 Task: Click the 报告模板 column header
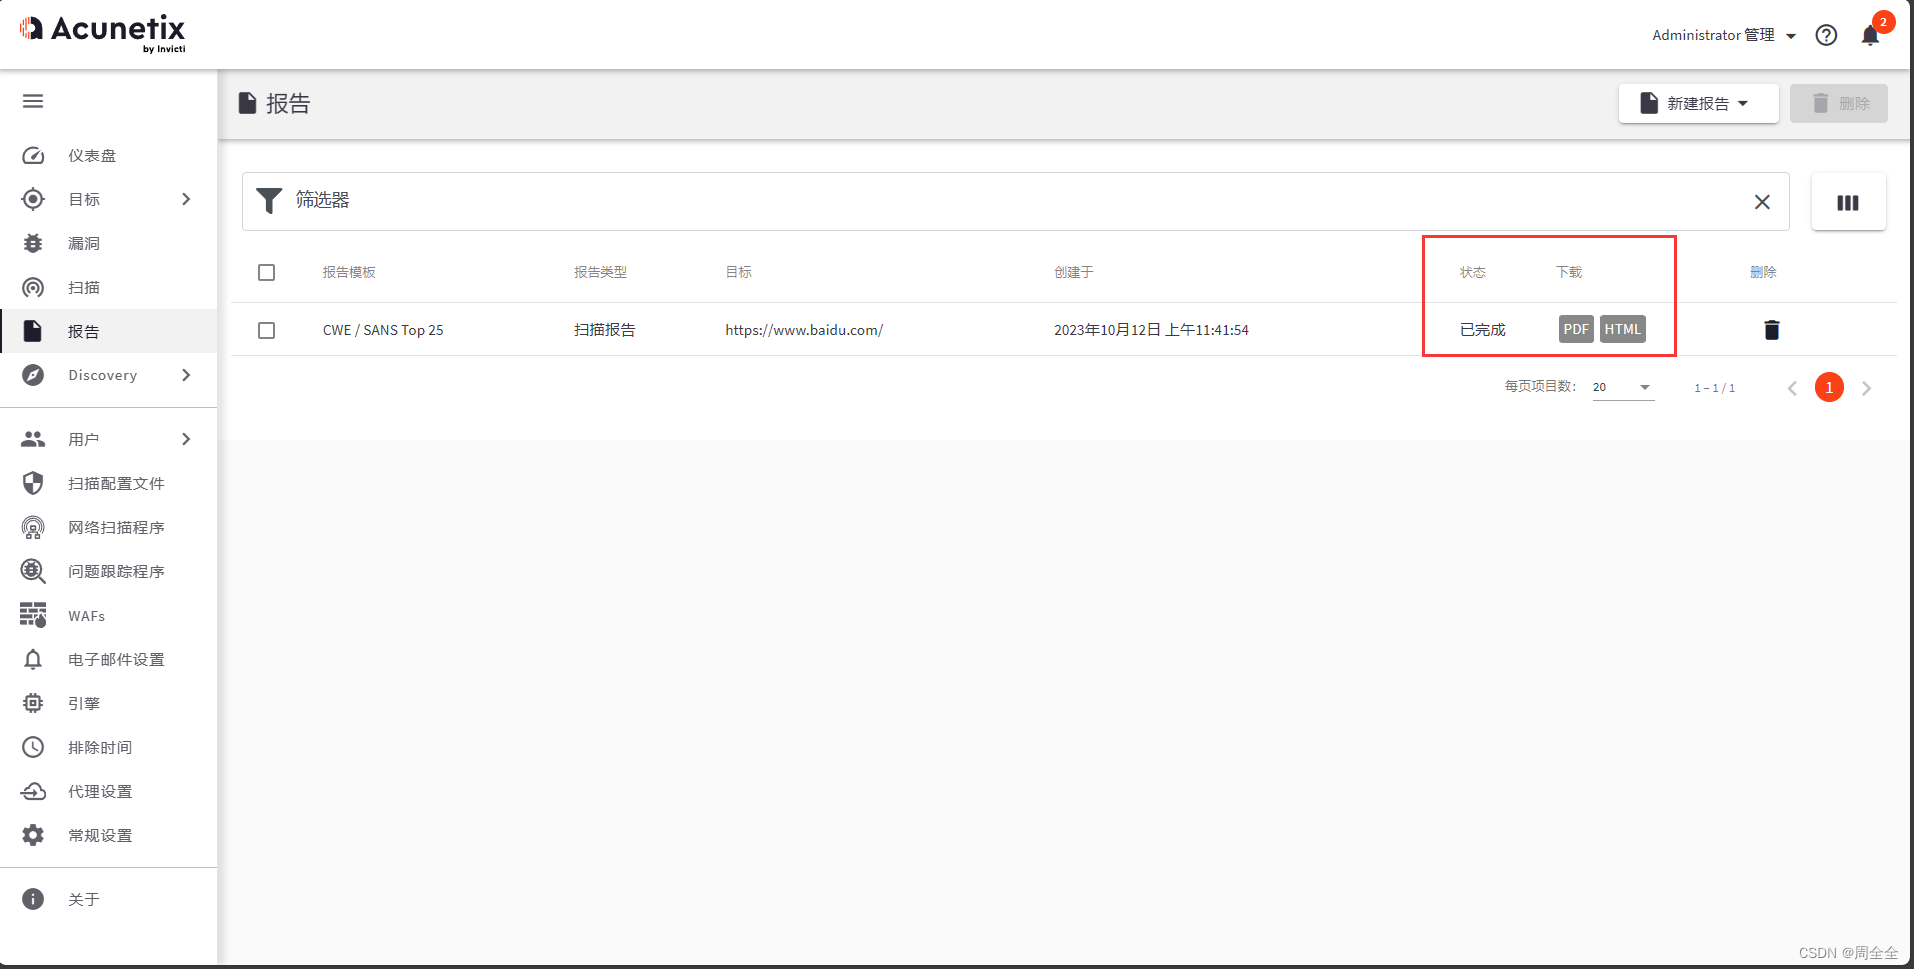pyautogui.click(x=349, y=272)
